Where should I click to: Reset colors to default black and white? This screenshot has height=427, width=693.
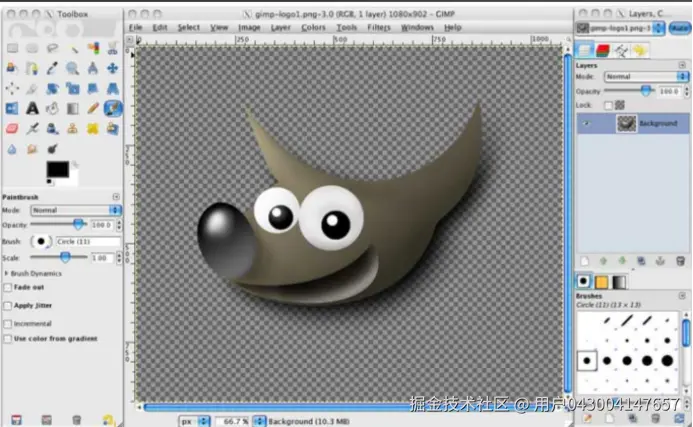coord(50,182)
